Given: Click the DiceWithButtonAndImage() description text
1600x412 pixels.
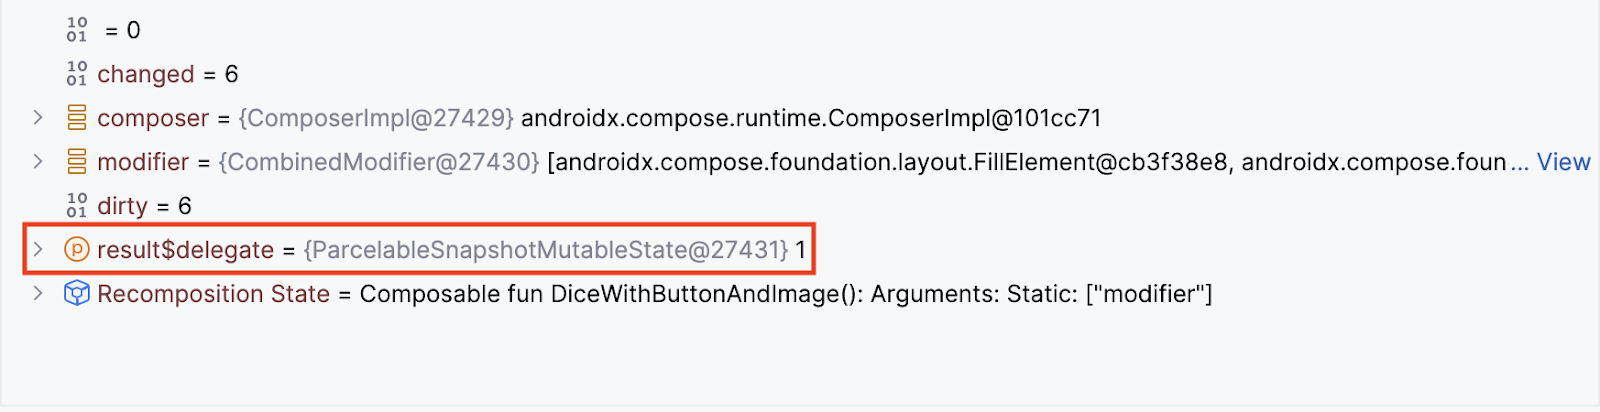Looking at the screenshot, I should click(x=785, y=294).
